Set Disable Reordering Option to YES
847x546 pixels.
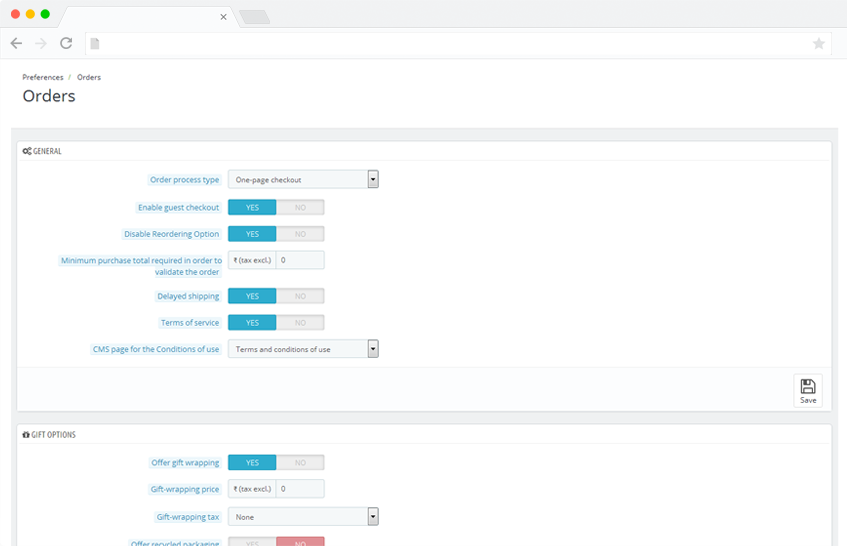pos(252,234)
